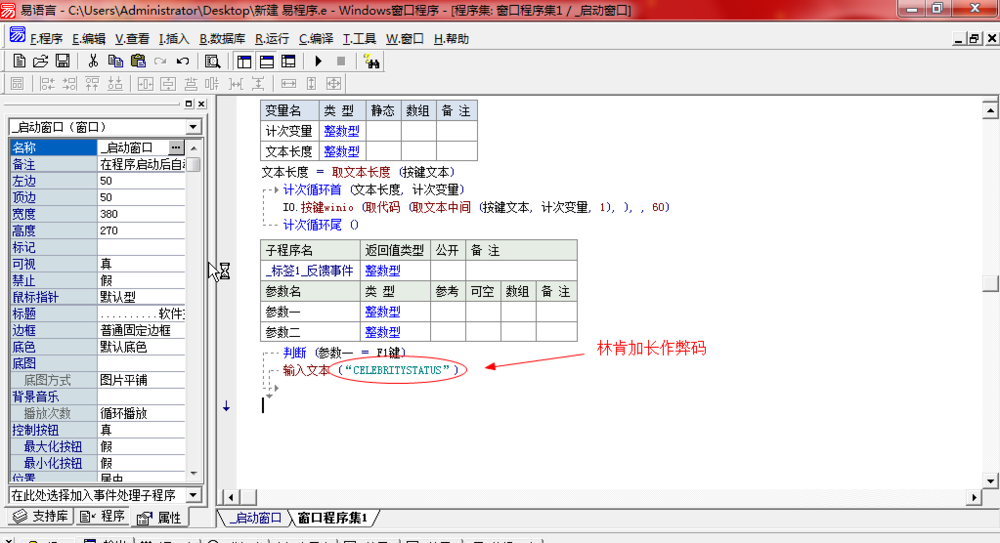The width and height of the screenshot is (1000, 543).
Task: Open a file with the folder icon
Action: 40,61
